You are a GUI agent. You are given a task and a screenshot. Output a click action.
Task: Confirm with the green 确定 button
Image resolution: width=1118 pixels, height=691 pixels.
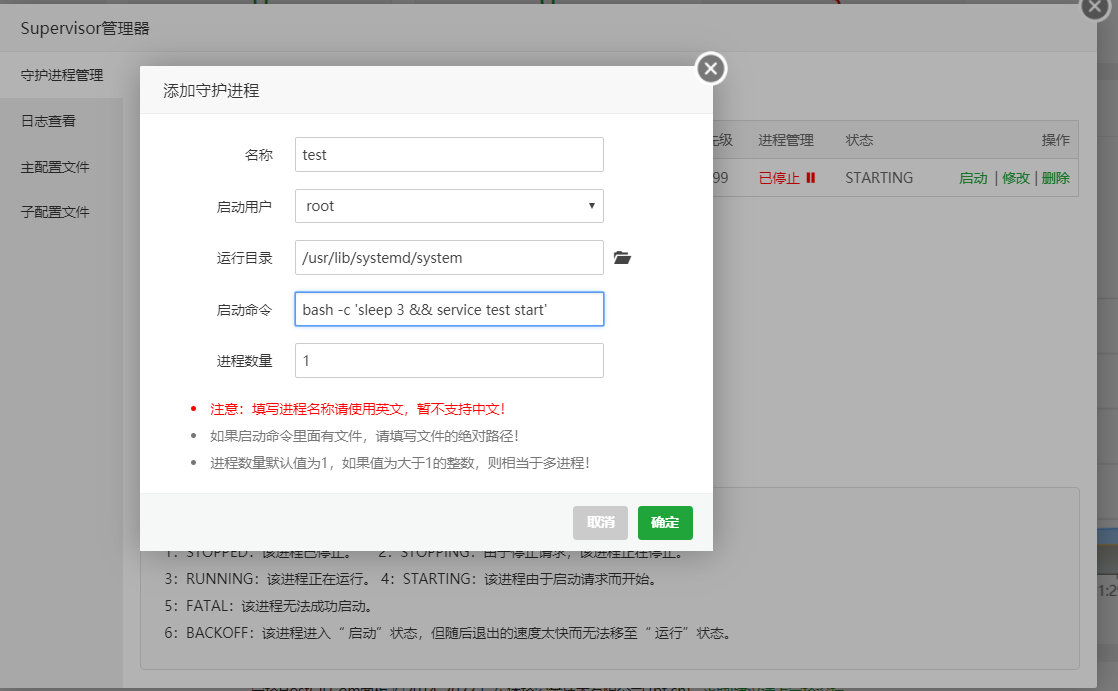[x=665, y=523]
